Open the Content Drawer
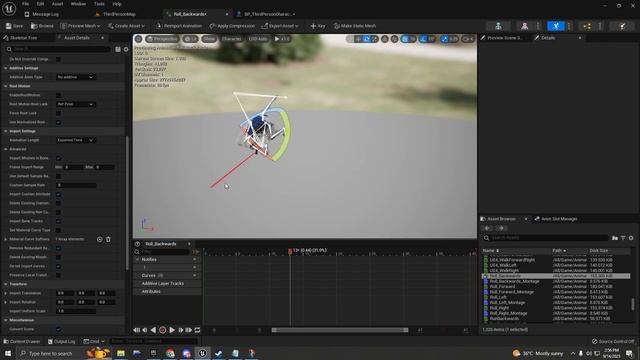 click(x=22, y=341)
